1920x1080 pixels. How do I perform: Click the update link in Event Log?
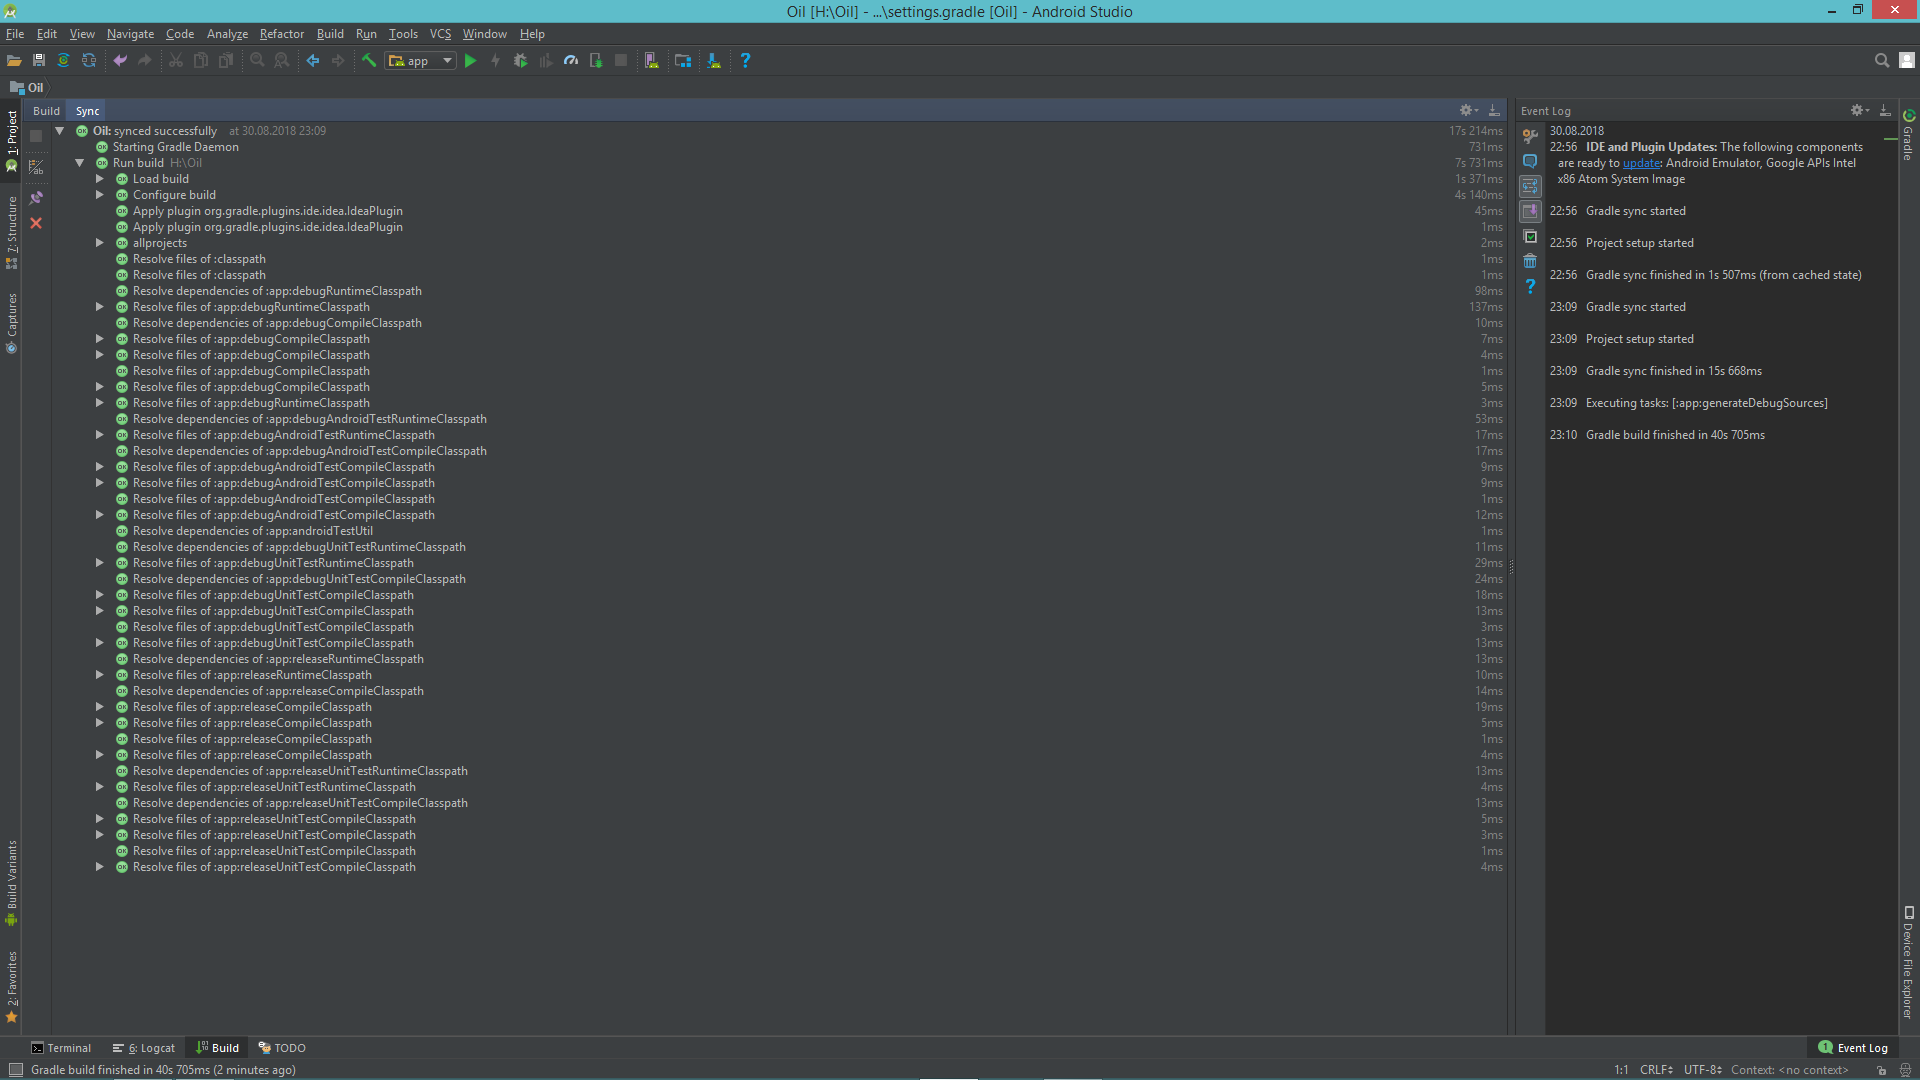click(1641, 163)
